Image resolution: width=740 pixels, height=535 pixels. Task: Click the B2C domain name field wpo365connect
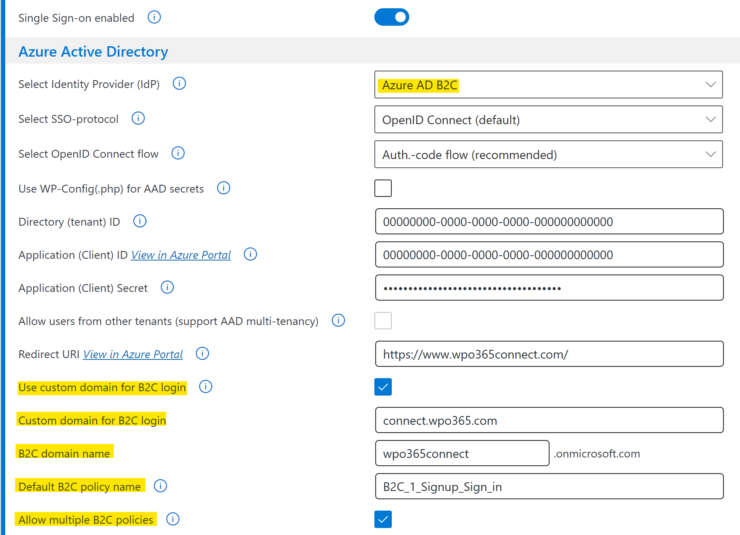coord(462,453)
